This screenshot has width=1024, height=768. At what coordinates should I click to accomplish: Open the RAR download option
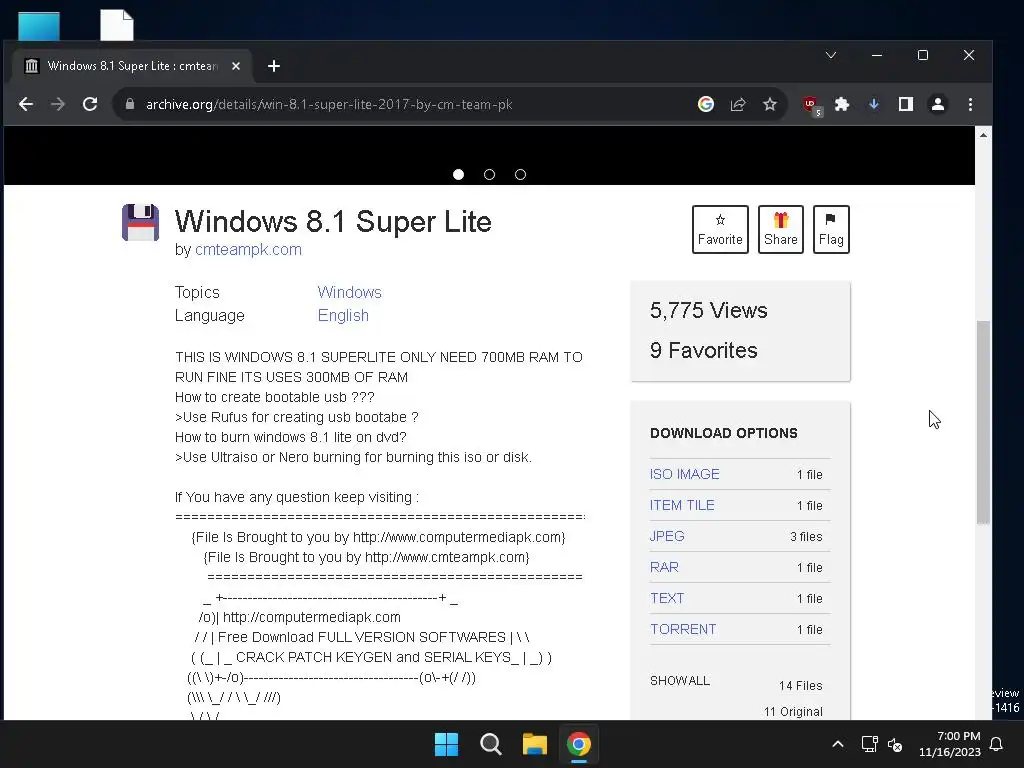click(664, 567)
